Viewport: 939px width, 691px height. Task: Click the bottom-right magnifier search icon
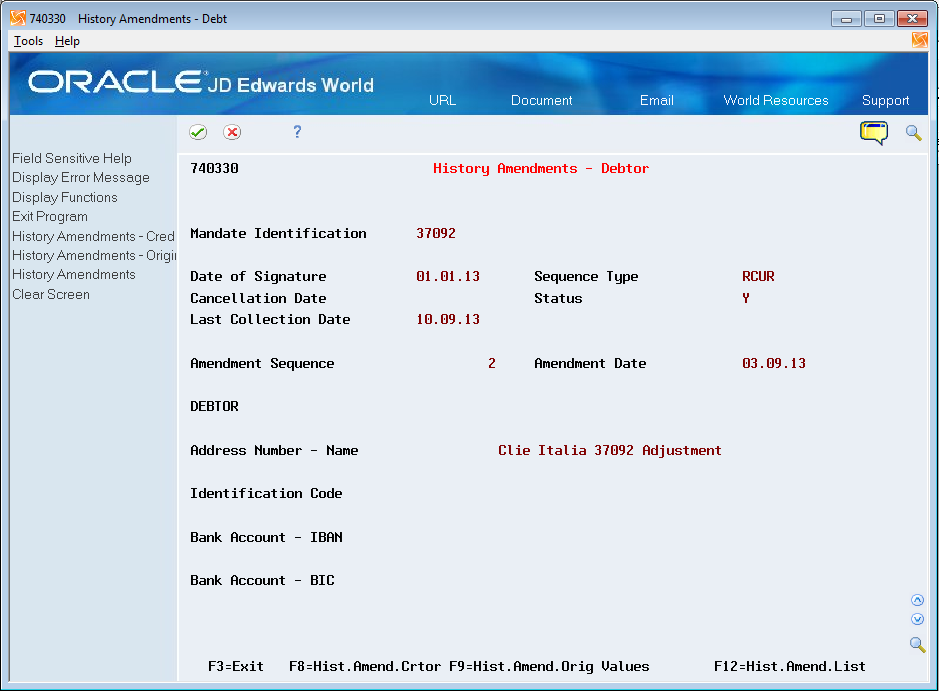[917, 645]
